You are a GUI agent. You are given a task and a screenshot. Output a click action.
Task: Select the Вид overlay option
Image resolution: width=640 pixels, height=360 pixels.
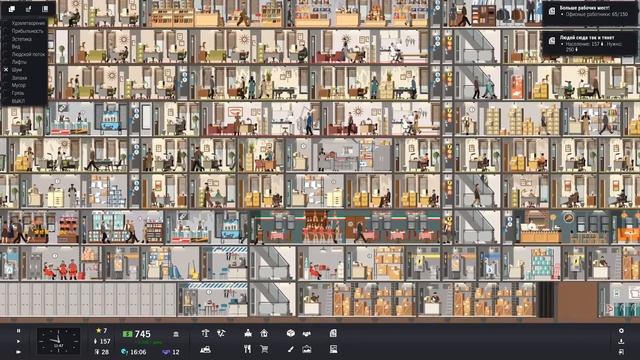point(16,47)
